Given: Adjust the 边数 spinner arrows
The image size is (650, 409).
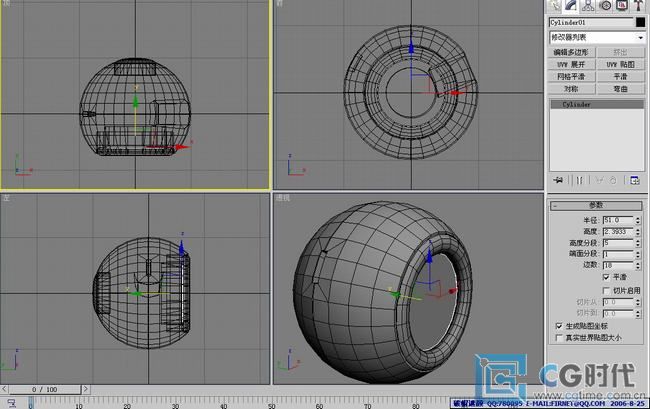Looking at the screenshot, I should [638, 265].
